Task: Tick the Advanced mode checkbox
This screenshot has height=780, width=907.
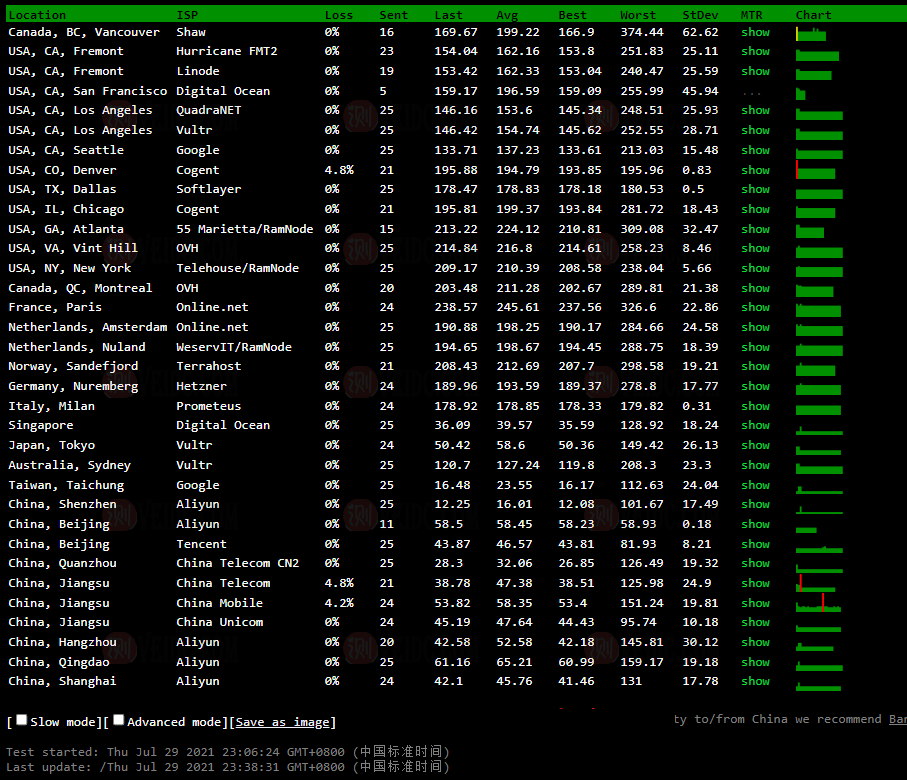Action: pos(119,720)
